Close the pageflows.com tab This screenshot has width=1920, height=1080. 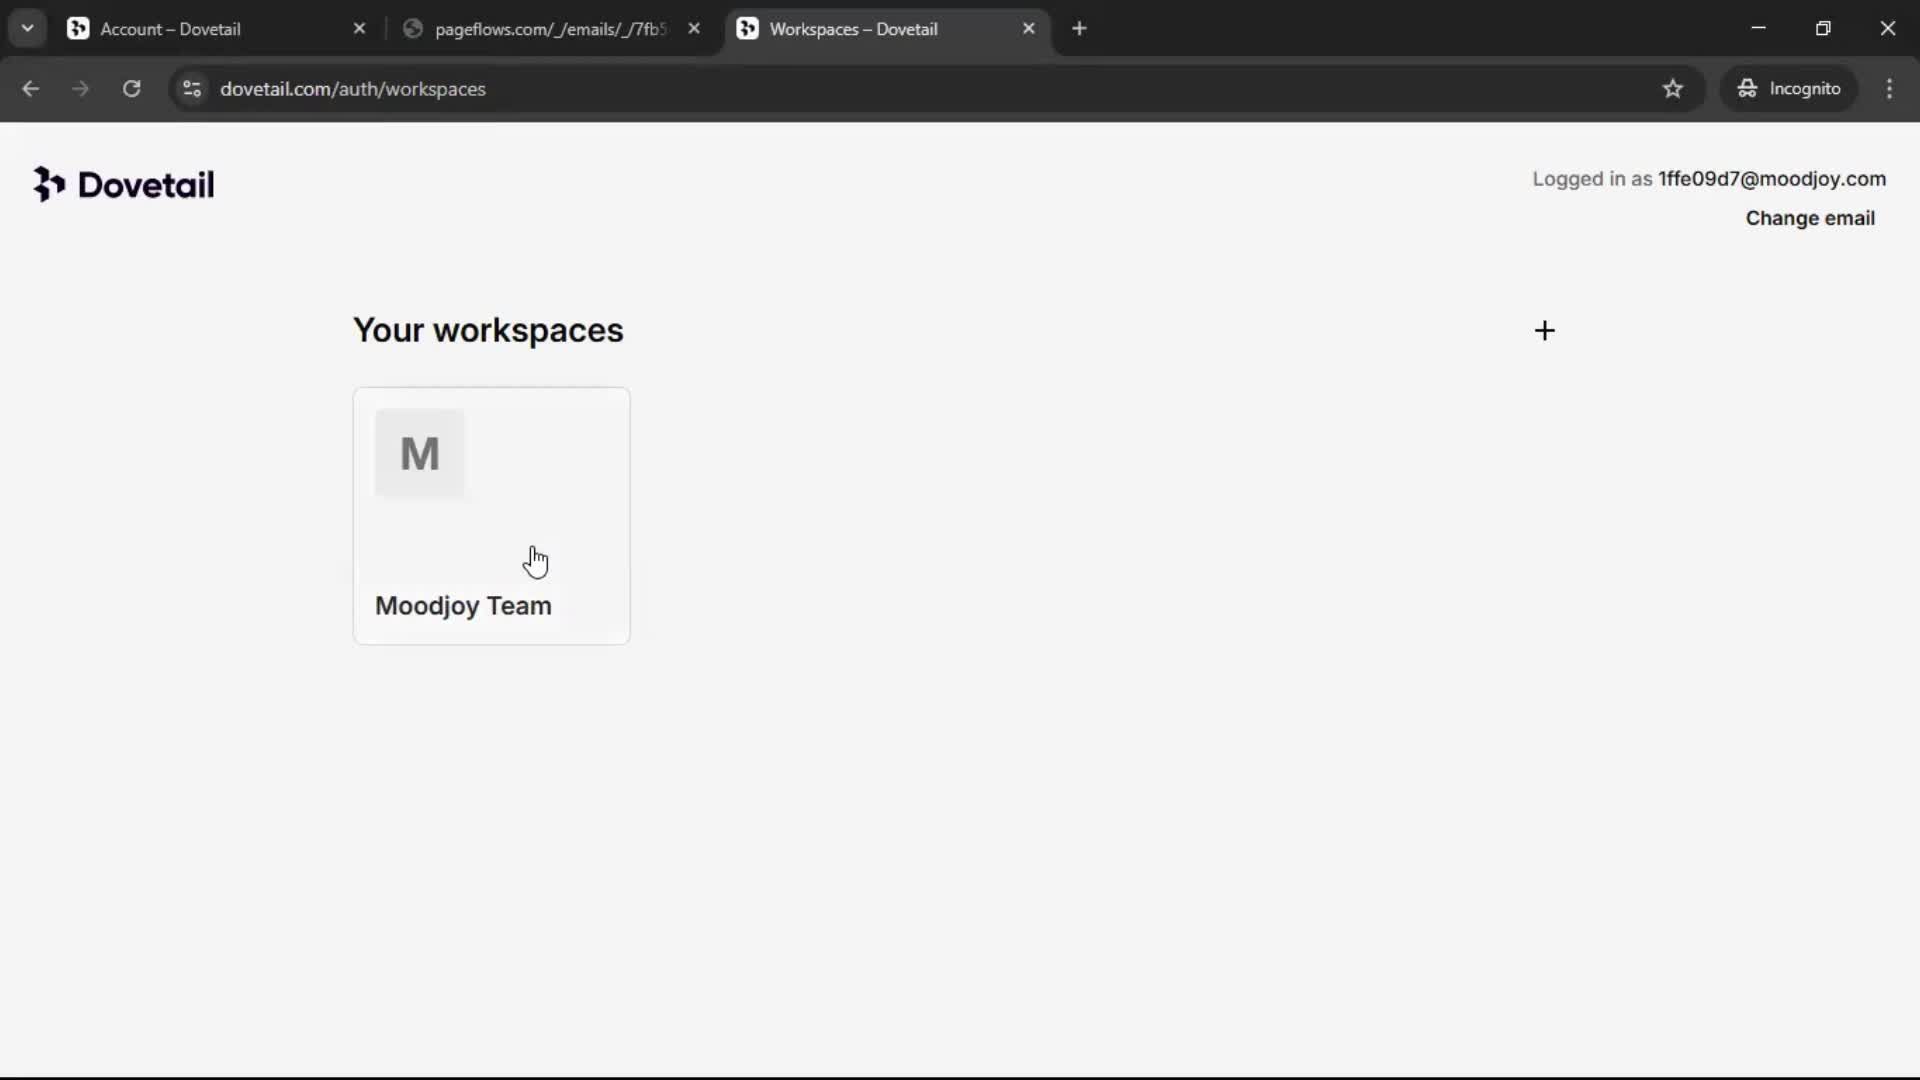pos(694,29)
